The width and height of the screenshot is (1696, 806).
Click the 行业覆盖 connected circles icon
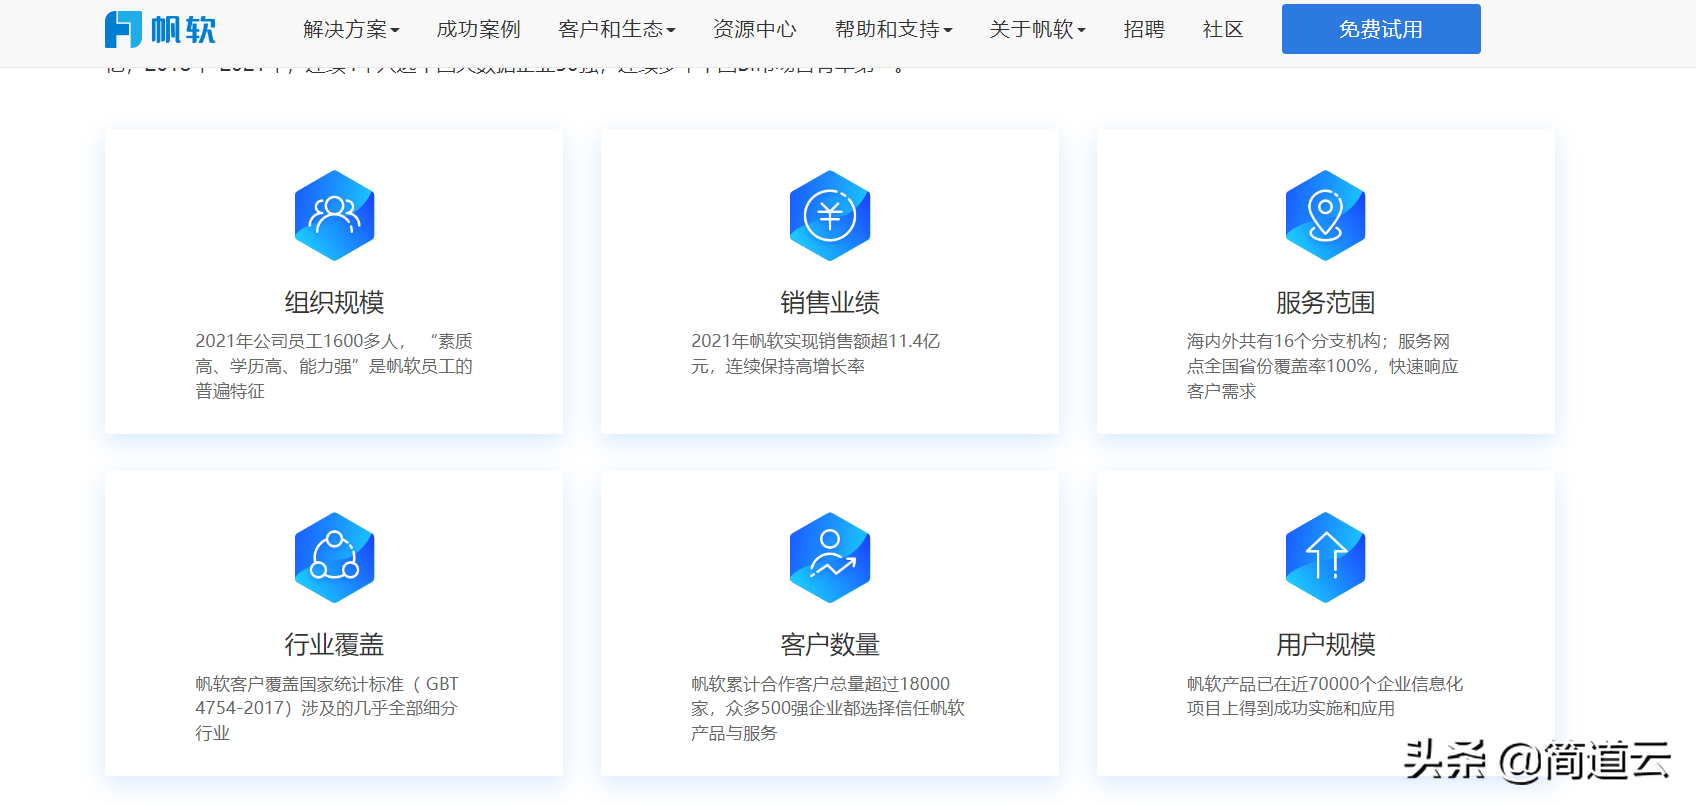[334, 557]
